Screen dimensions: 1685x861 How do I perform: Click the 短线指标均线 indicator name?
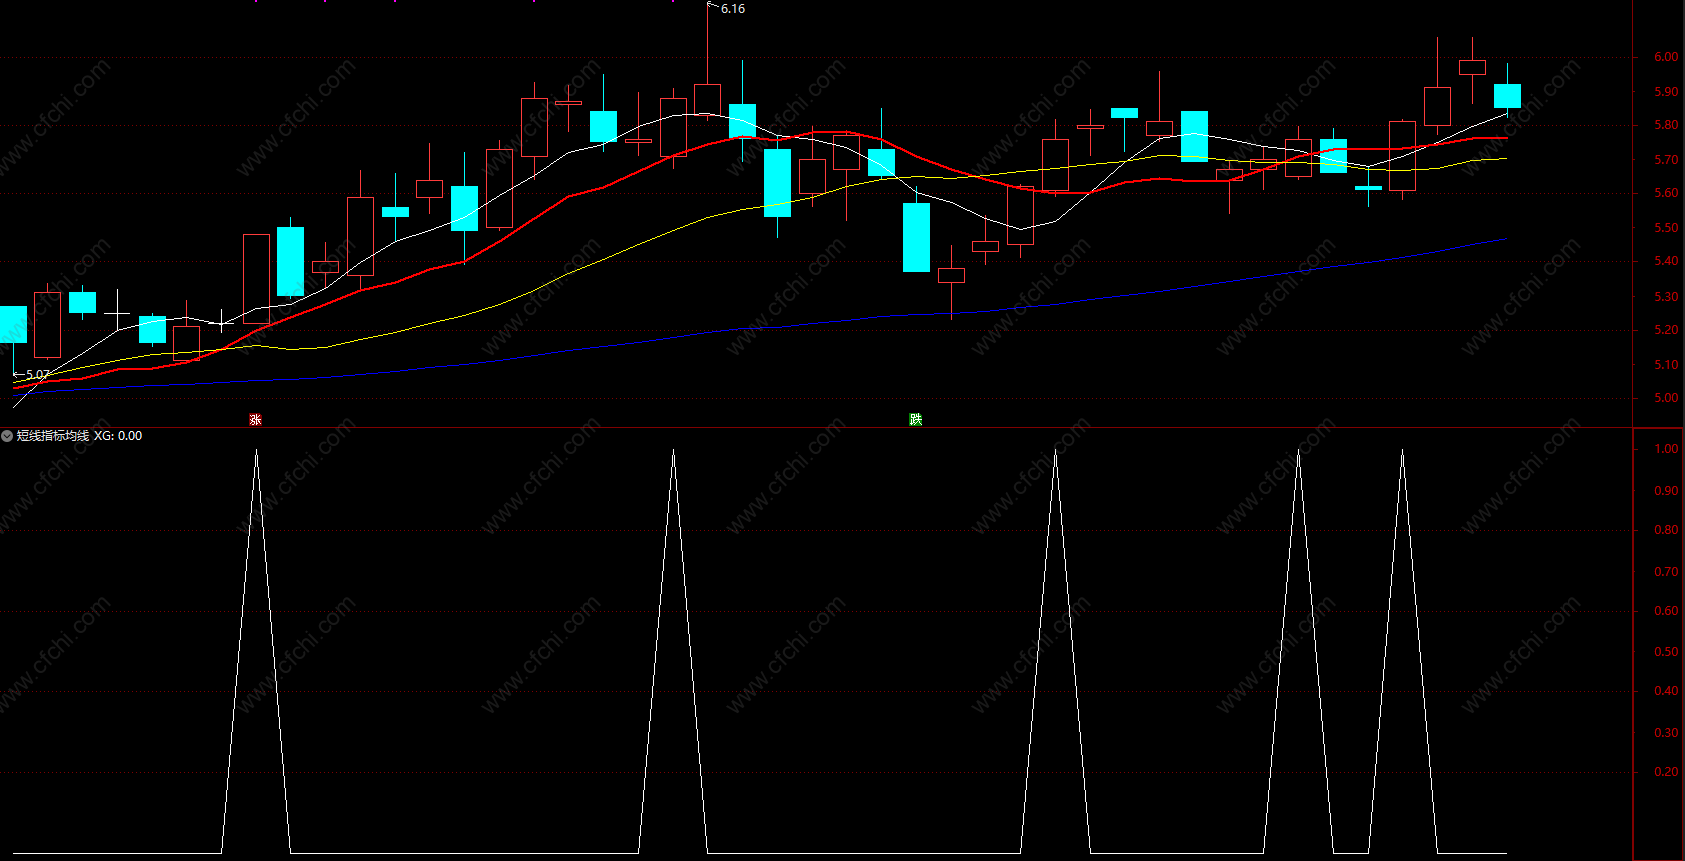[x=53, y=436]
